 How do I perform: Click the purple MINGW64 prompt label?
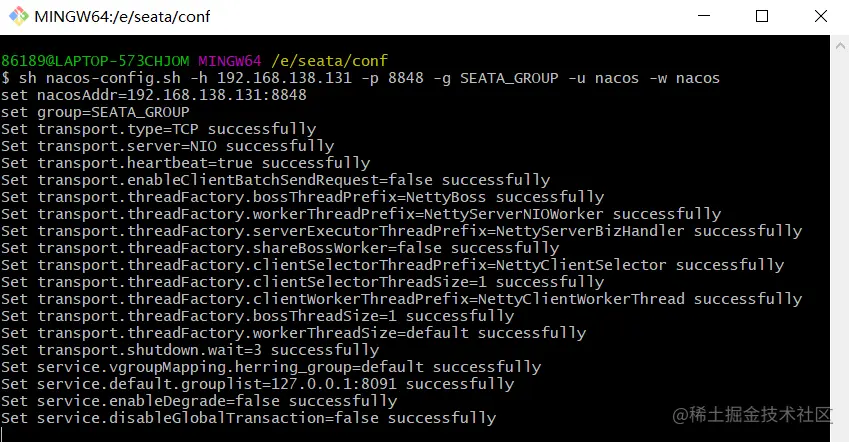230,61
